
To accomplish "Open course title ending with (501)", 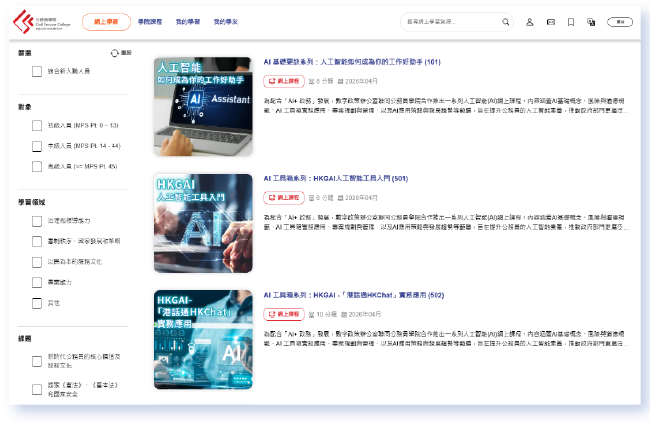I will 336,179.
